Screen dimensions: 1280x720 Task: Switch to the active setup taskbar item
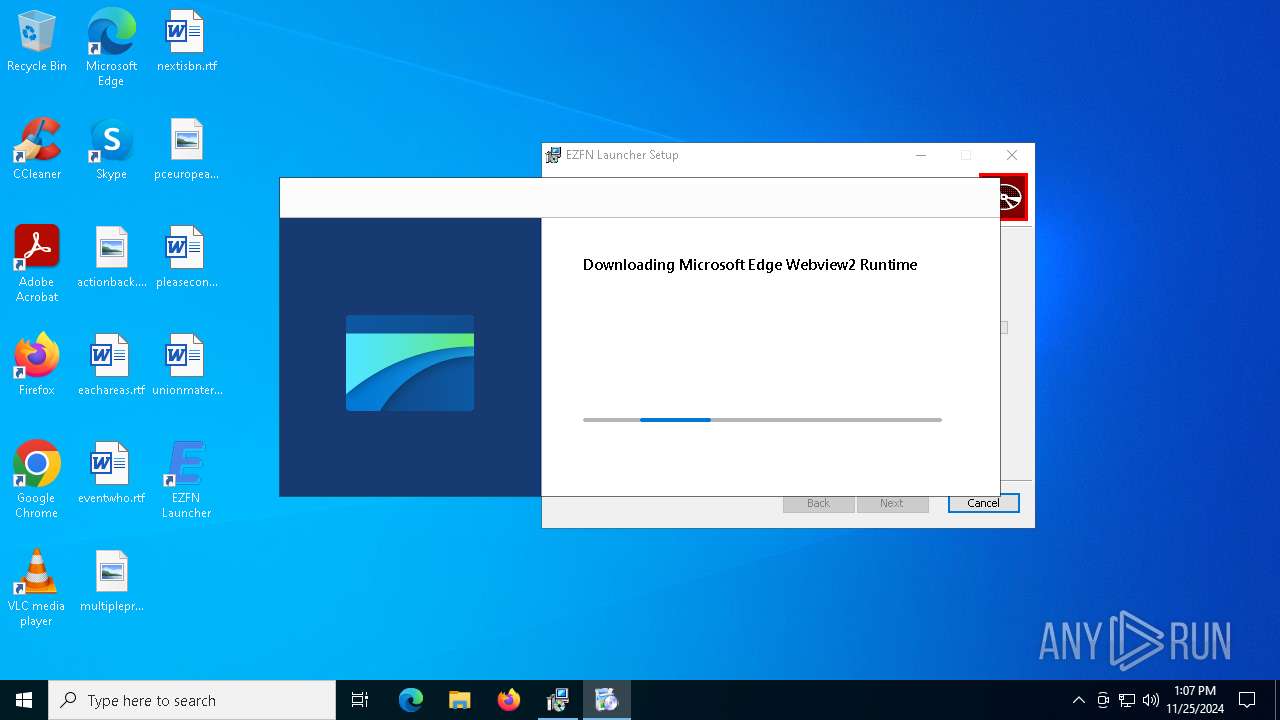click(606, 700)
